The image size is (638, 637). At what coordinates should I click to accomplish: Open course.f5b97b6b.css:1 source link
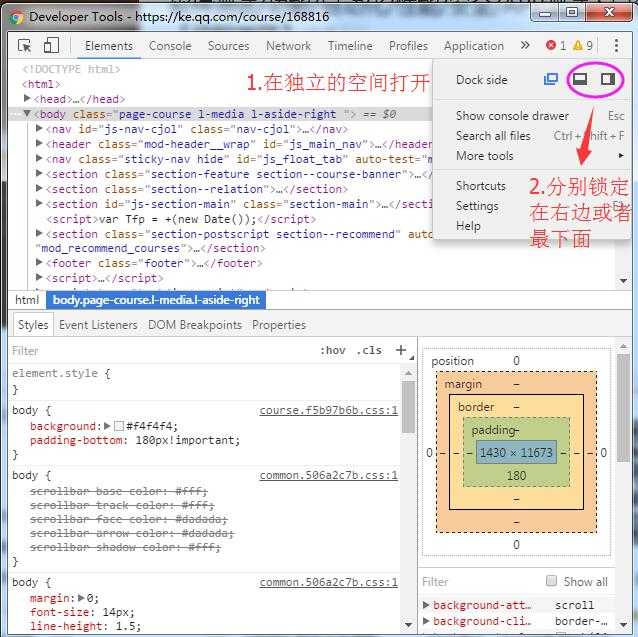click(328, 410)
